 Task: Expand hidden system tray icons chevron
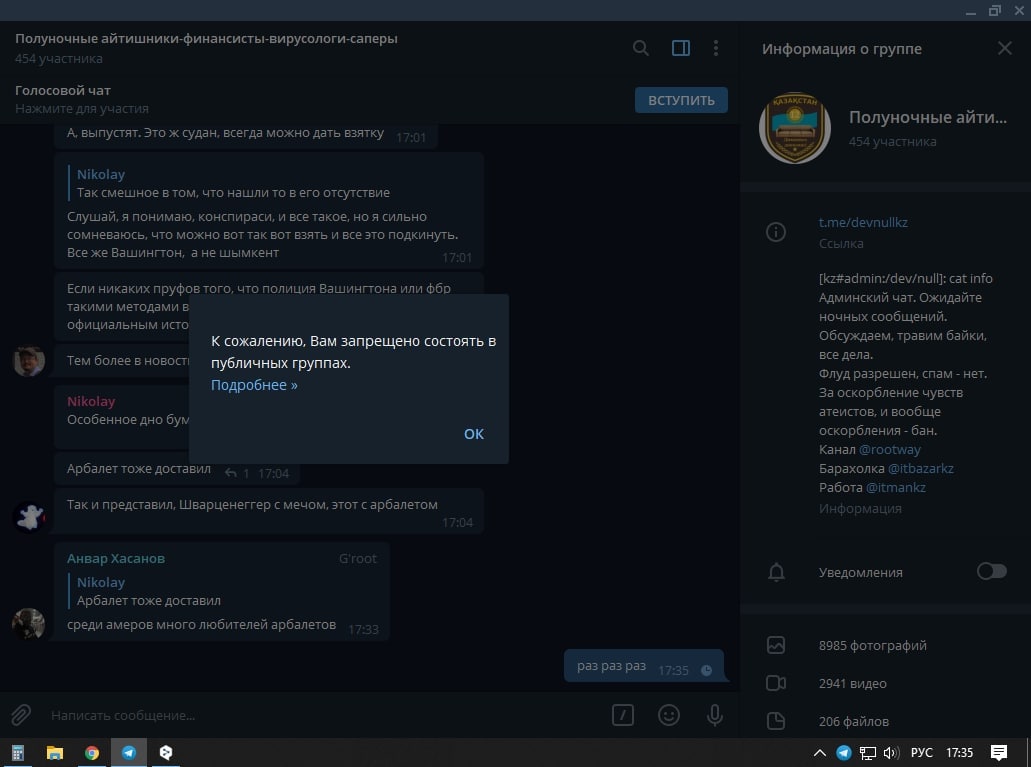point(819,753)
